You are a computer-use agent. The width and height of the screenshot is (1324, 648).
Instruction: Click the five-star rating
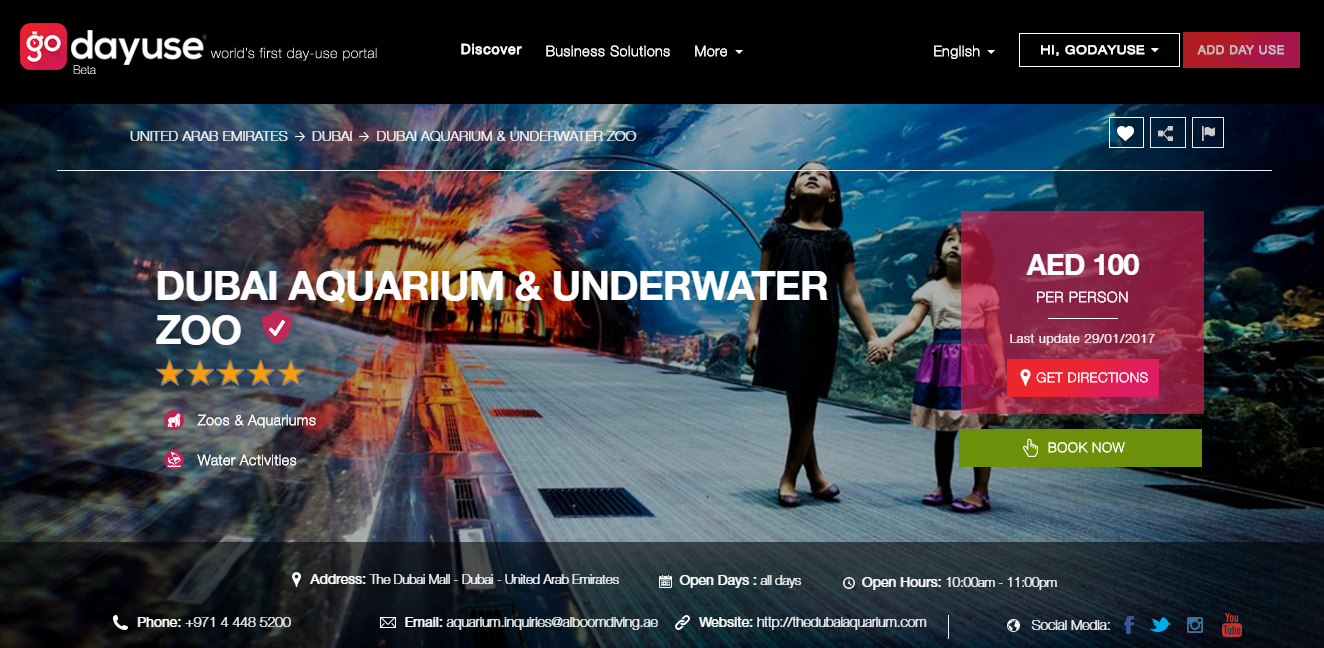[x=230, y=374]
